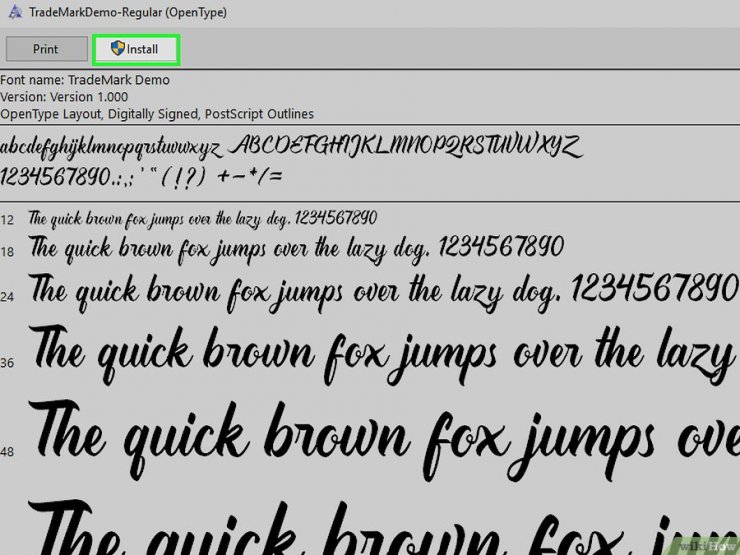Click the 18-point quick brown fox sample

pos(296,249)
